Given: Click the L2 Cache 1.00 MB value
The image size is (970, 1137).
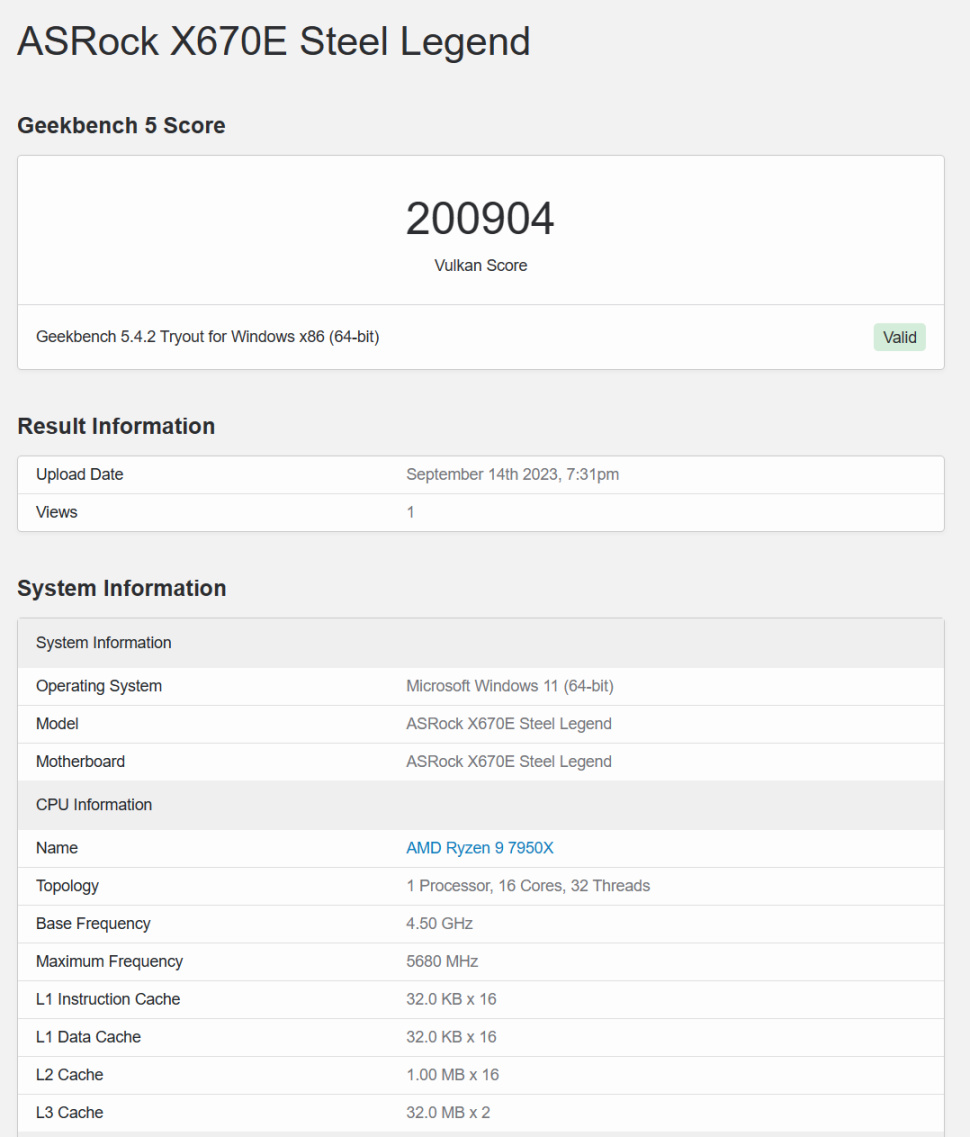Looking at the screenshot, I should coord(452,1074).
